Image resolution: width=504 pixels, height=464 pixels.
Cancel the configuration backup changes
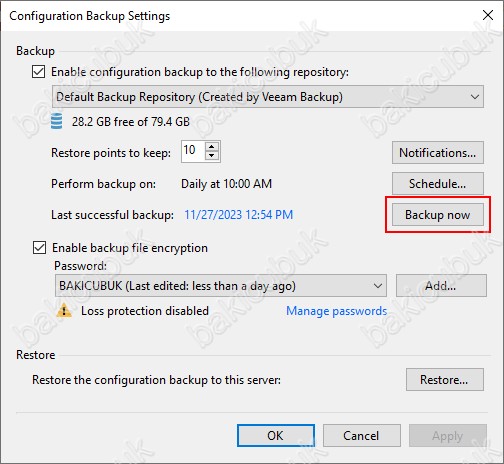[362, 435]
